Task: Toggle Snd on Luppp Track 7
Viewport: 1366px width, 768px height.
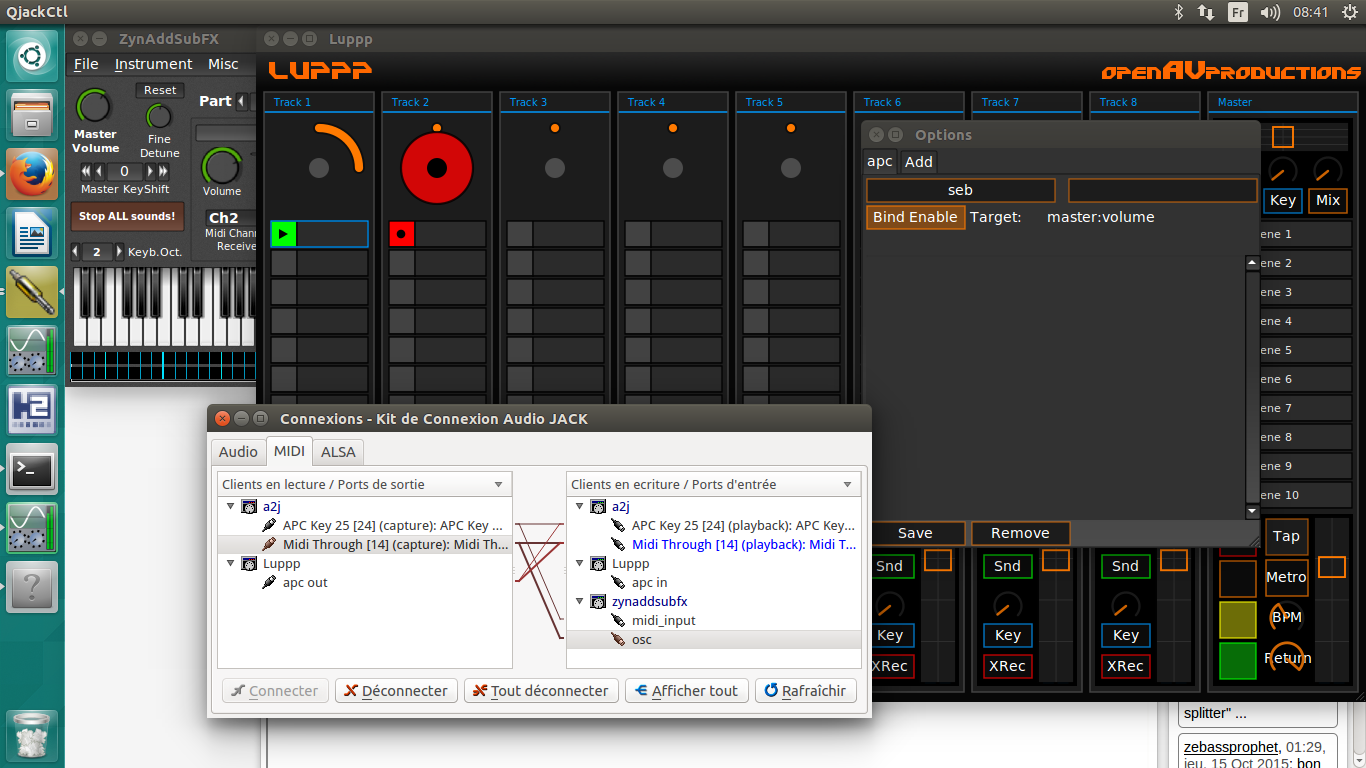Action: pyautogui.click(x=1007, y=566)
